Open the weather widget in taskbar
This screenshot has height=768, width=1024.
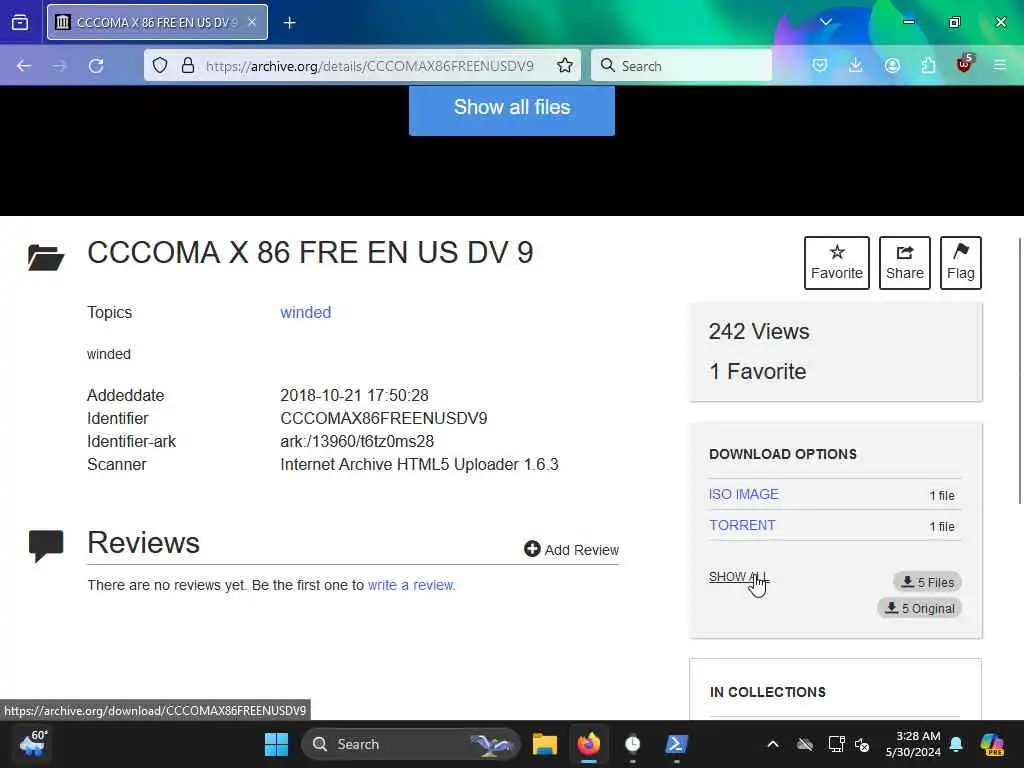33,744
